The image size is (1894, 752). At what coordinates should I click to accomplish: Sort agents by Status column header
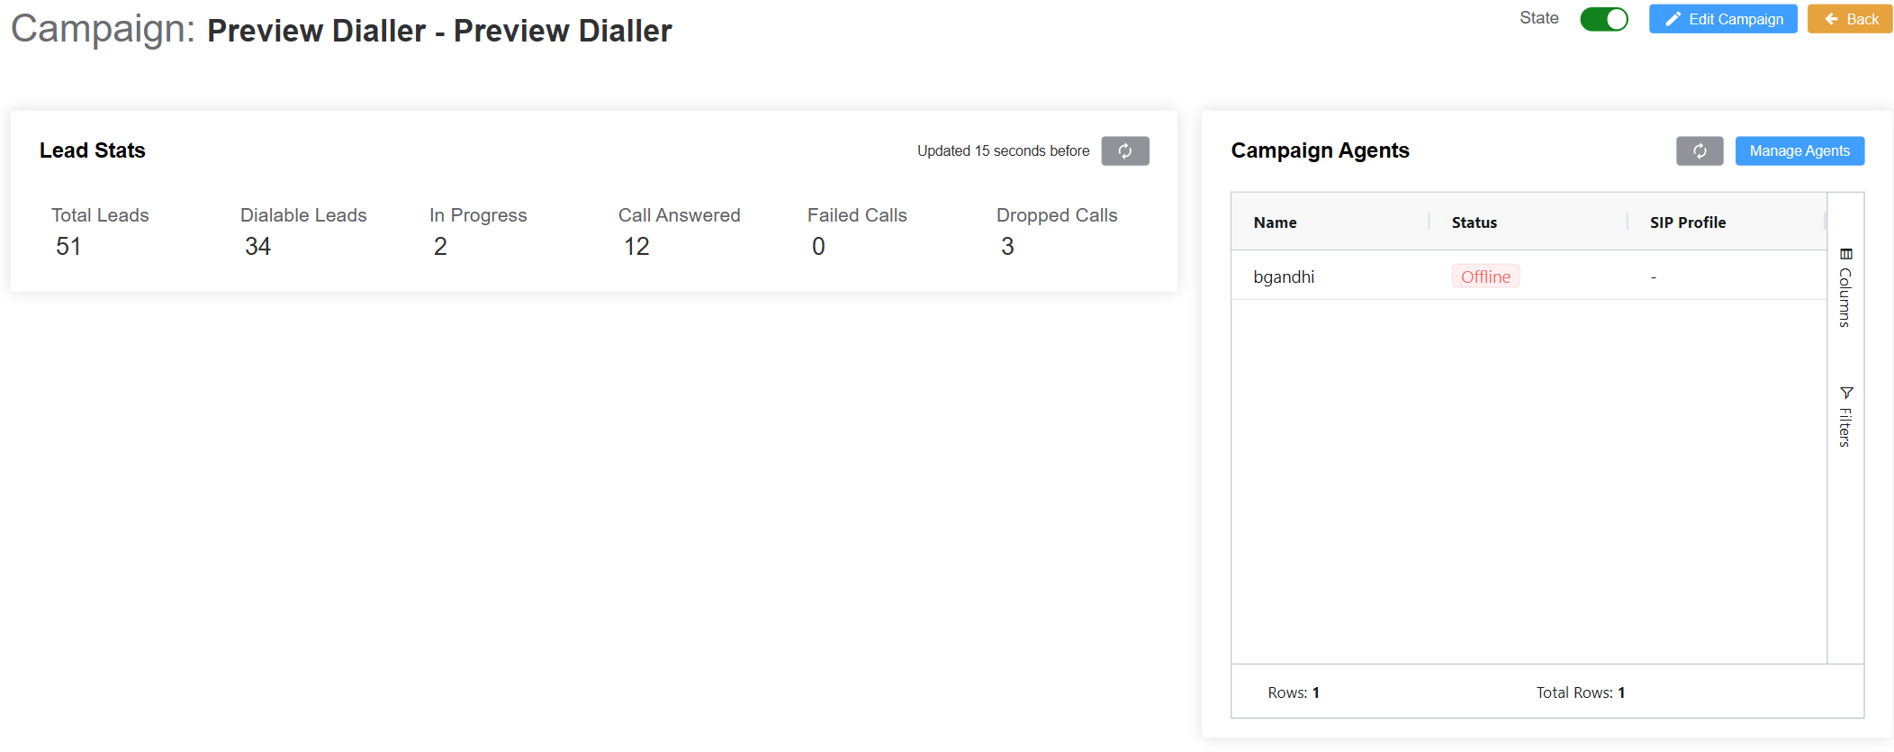click(x=1474, y=222)
